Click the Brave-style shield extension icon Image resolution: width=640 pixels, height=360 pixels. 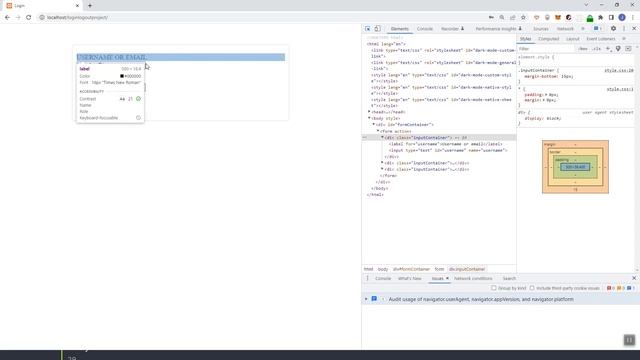537,18
